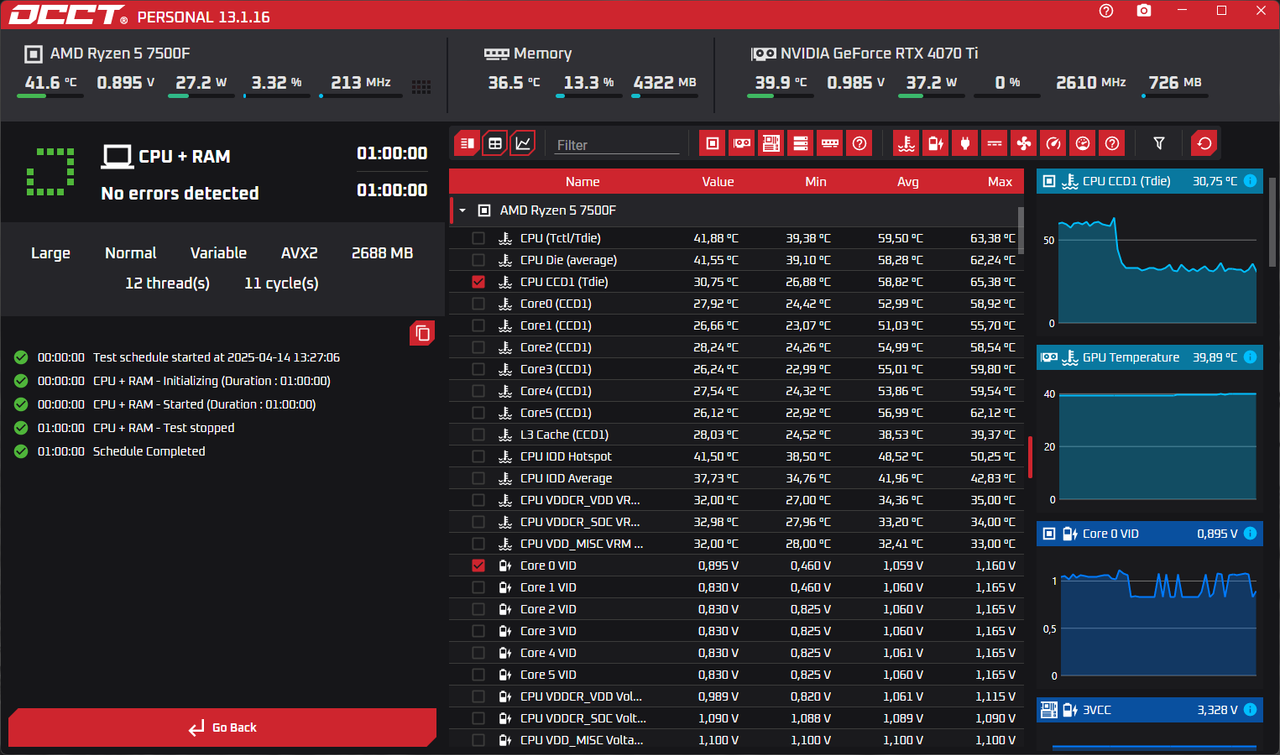Open the CPU core grid icon
Screen dimensions: 1280x755
(421, 87)
